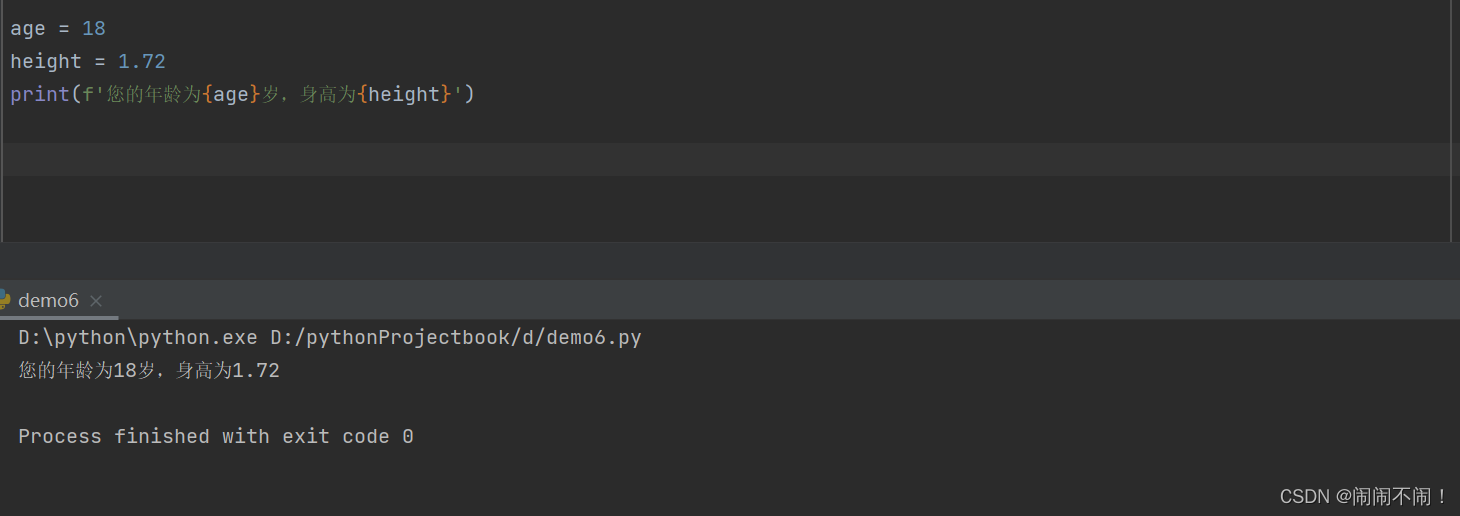The image size is (1460, 516).
Task: Close the demo6 run tab
Action: point(96,301)
